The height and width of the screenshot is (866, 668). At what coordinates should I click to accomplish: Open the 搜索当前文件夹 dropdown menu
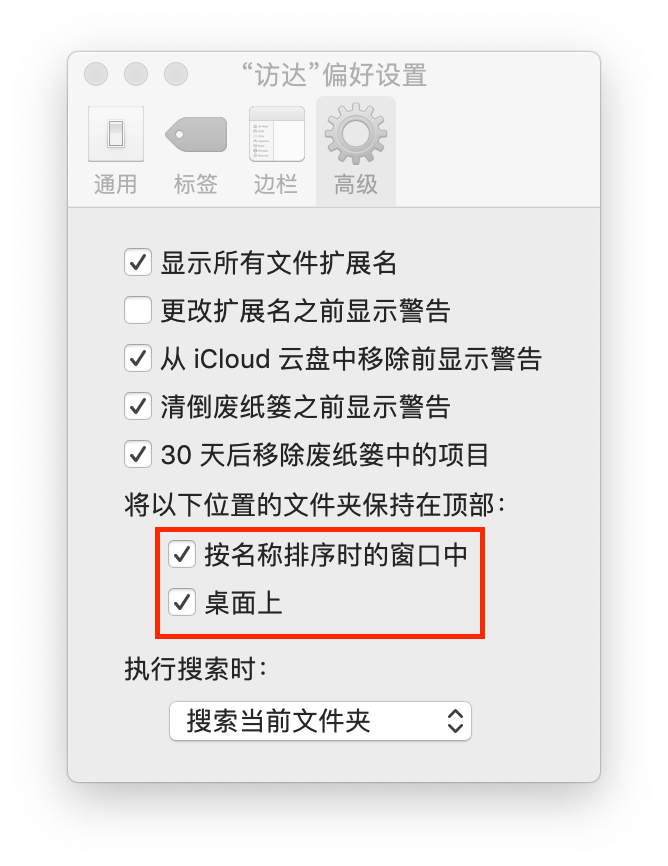click(x=320, y=721)
